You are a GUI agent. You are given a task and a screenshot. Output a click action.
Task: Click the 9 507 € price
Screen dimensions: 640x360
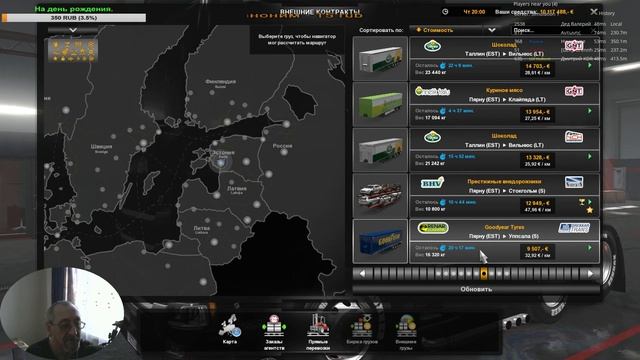tap(538, 249)
